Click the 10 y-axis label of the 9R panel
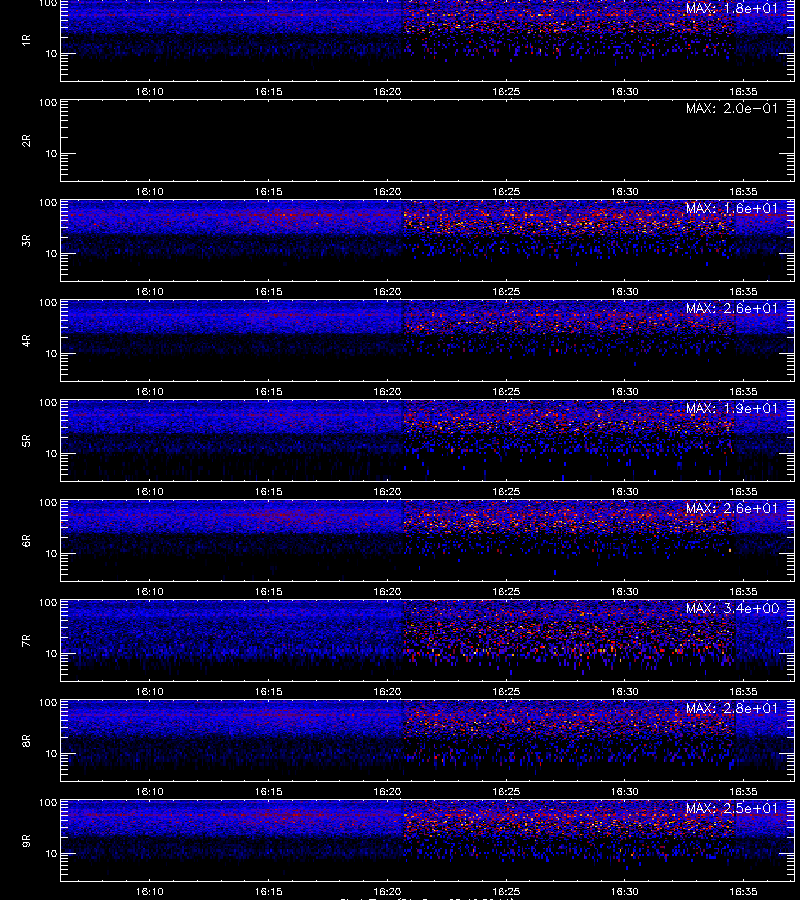 pyautogui.click(x=52, y=854)
